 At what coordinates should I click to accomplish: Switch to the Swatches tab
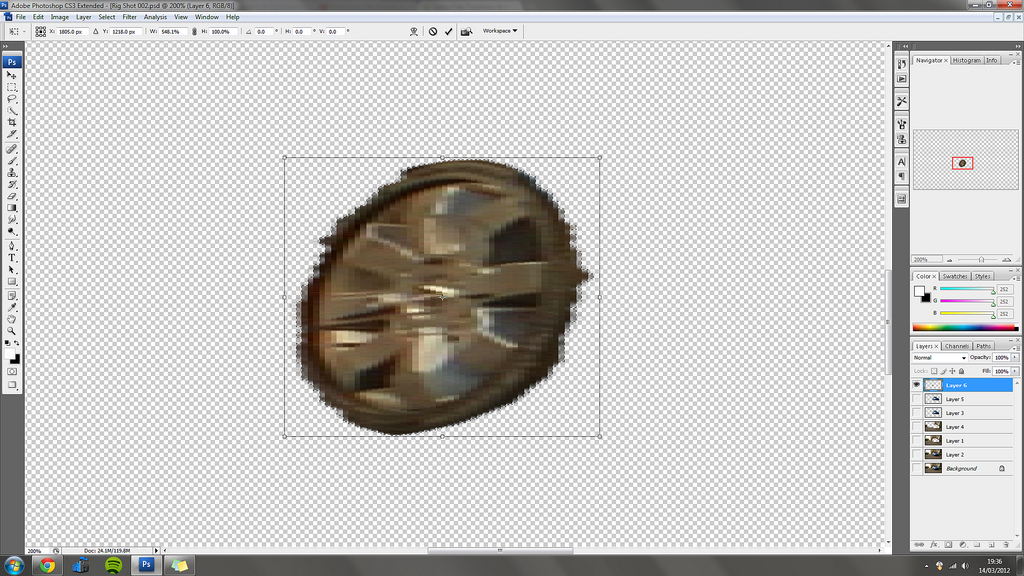pyautogui.click(x=955, y=276)
